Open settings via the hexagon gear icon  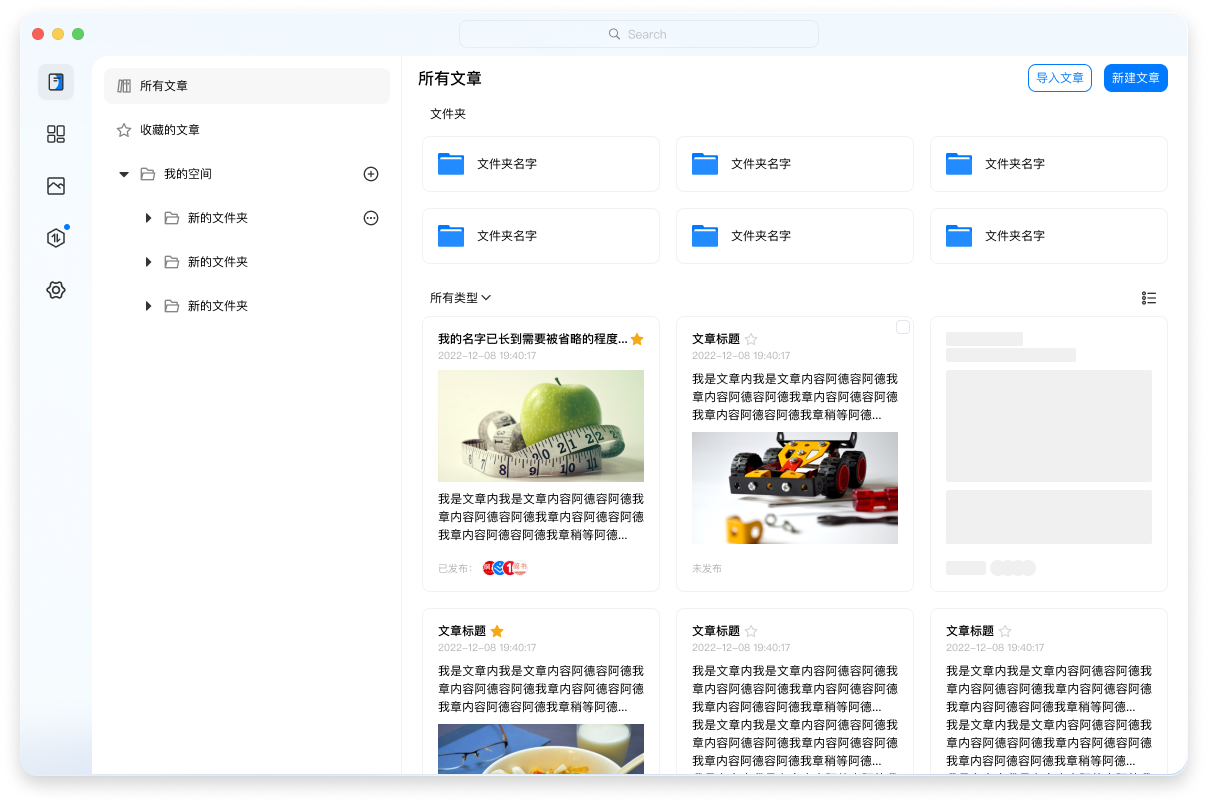coord(56,290)
